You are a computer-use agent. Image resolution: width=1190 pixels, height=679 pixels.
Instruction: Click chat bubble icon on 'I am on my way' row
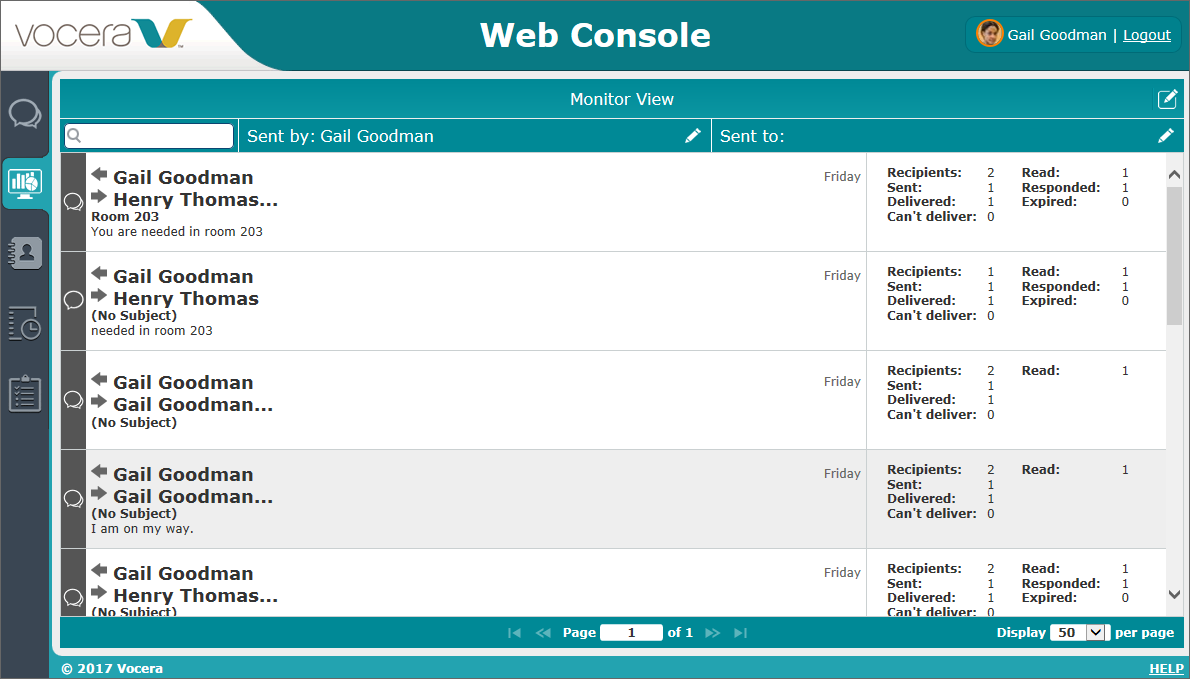[74, 498]
